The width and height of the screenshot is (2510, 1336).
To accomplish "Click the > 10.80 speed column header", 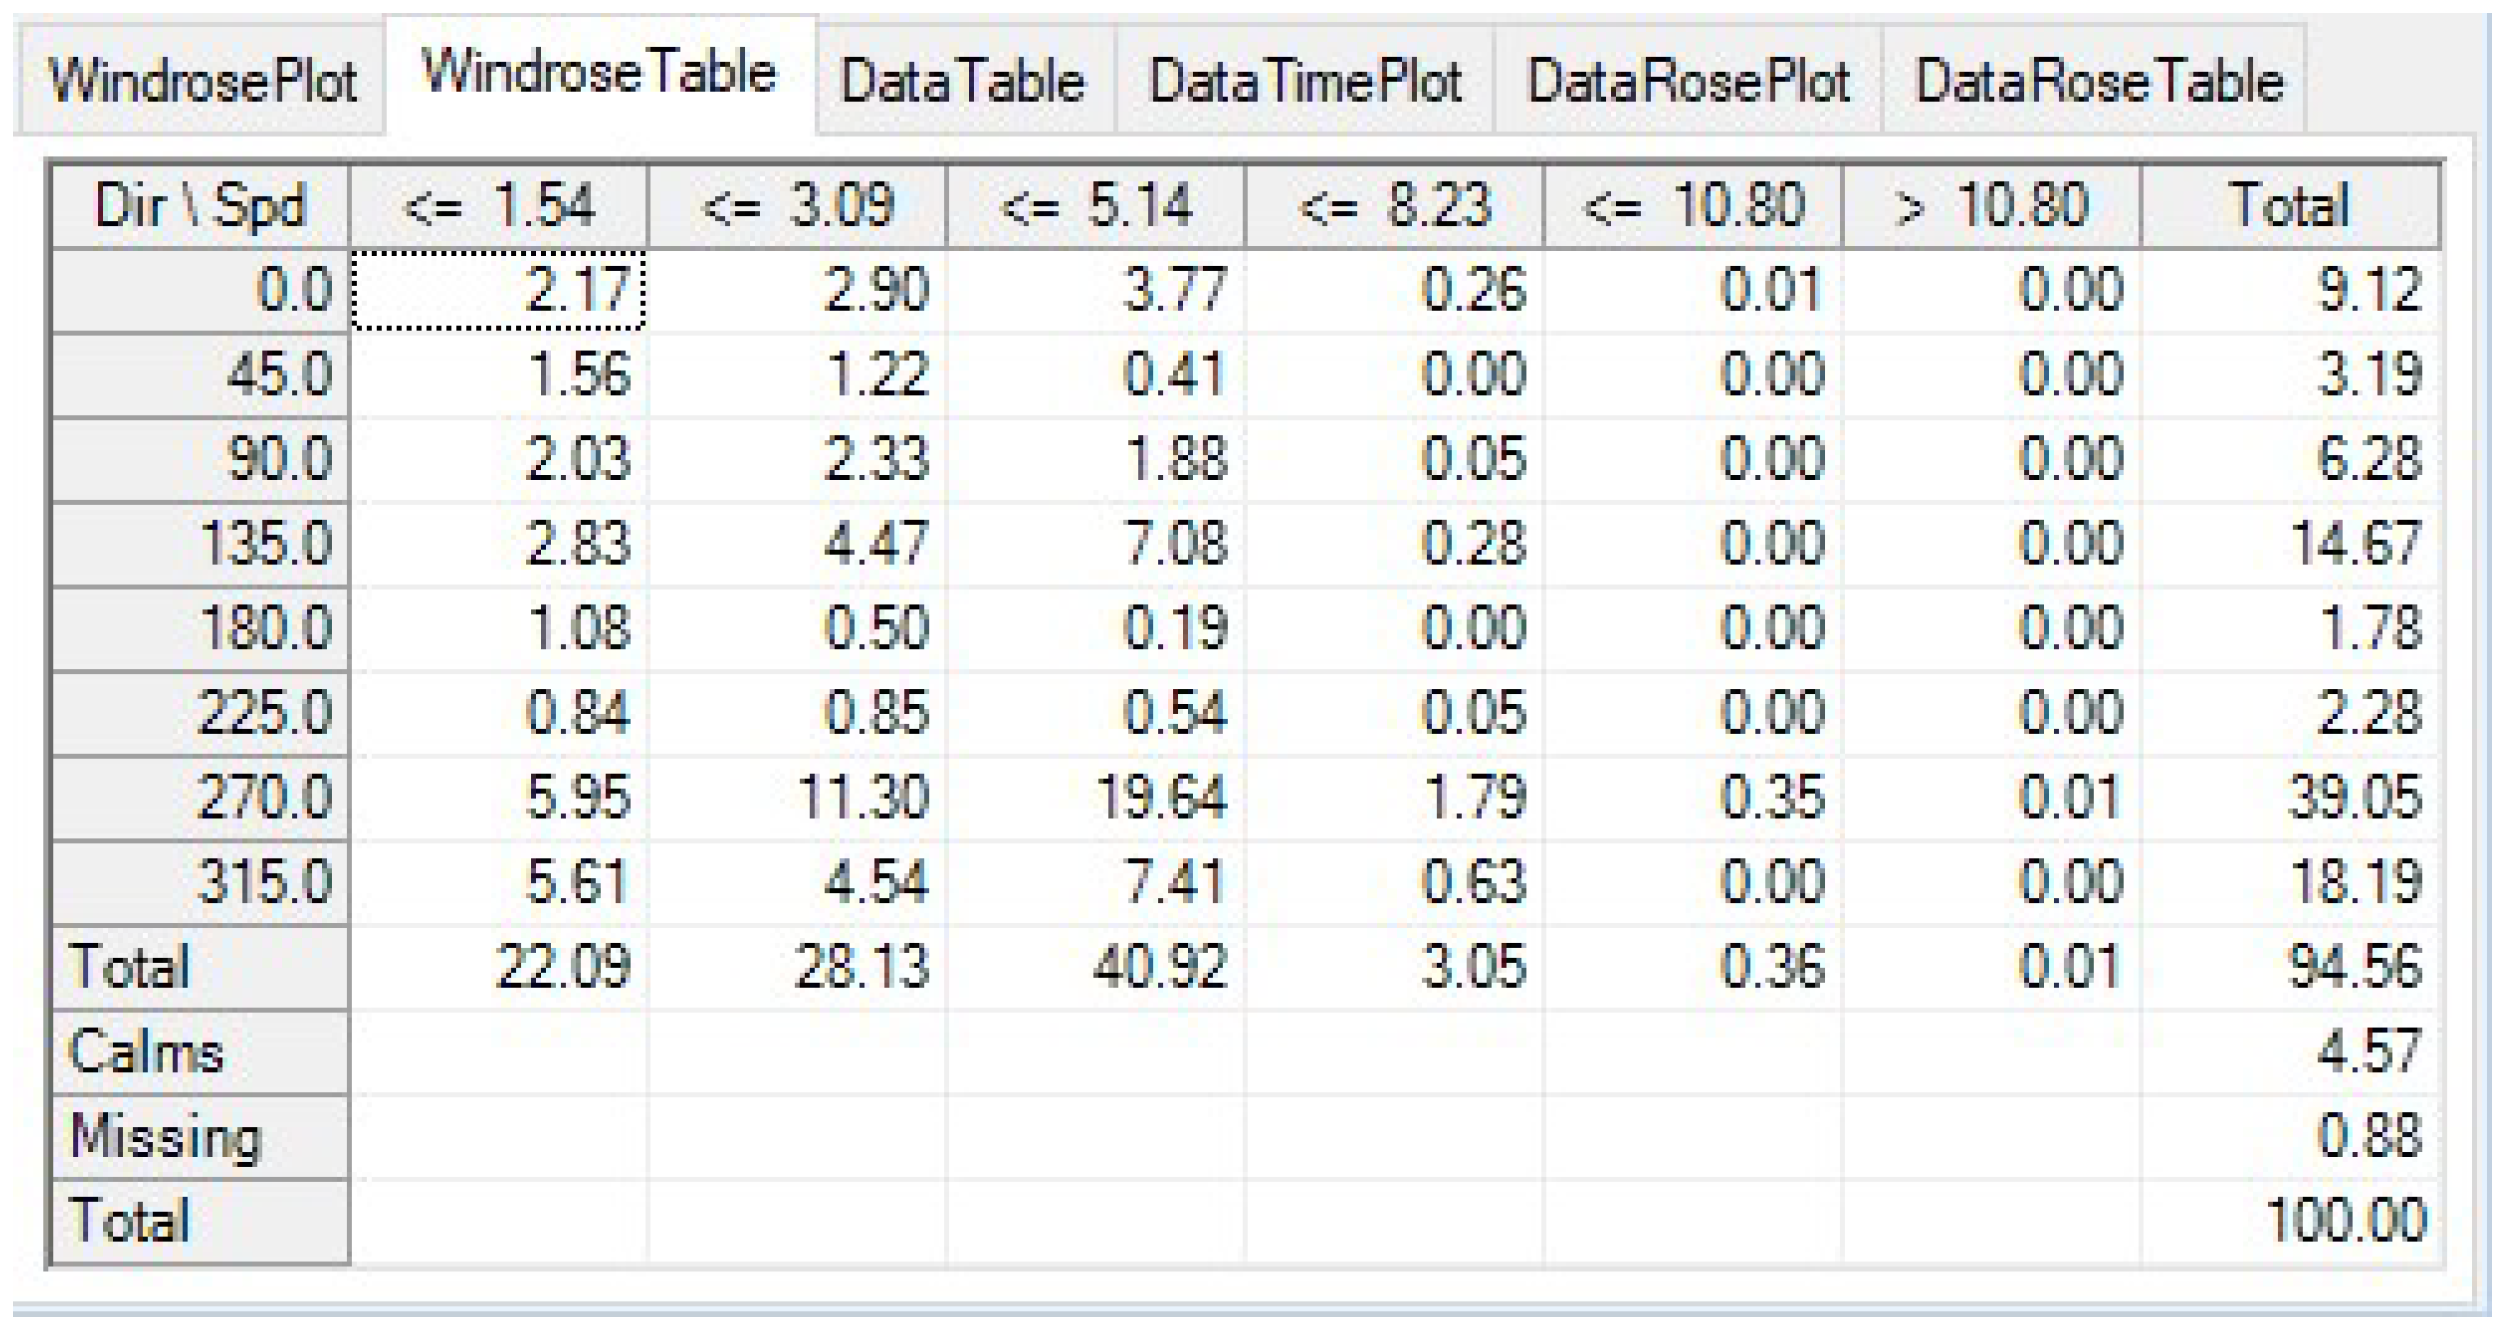I will [1991, 207].
